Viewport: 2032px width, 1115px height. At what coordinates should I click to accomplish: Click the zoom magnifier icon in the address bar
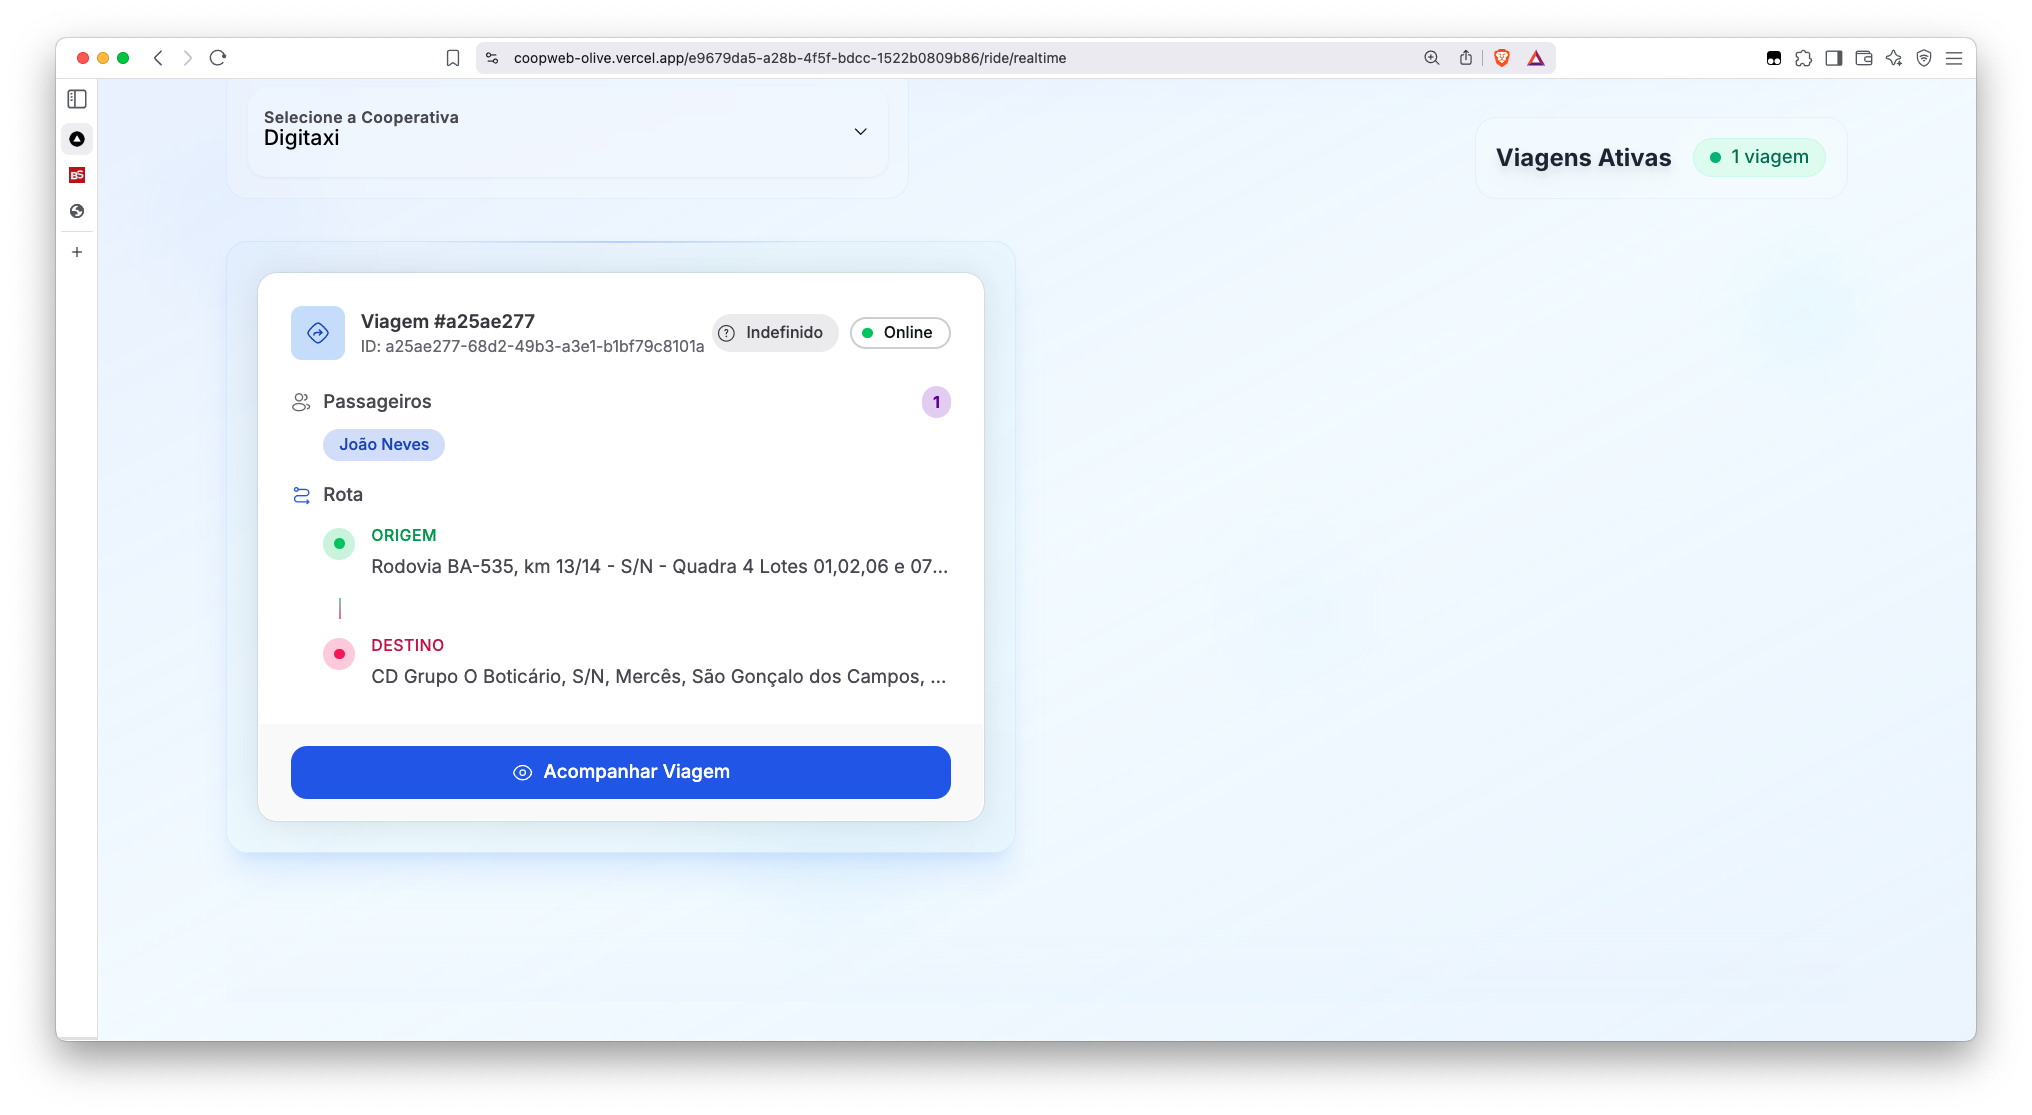[1431, 58]
